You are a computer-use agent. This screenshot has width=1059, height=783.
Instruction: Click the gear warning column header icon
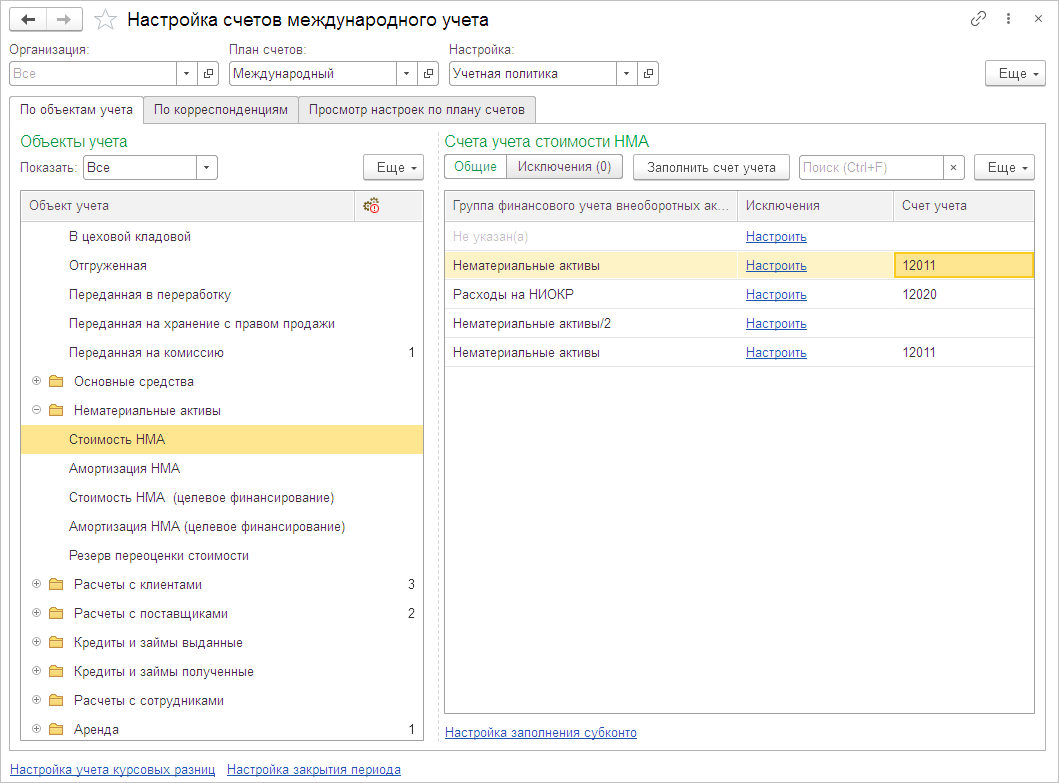pos(371,205)
